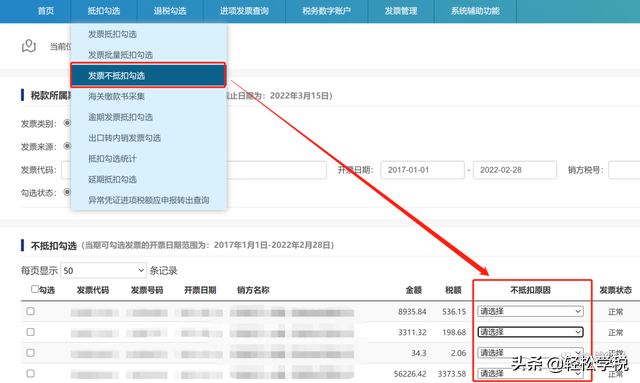This screenshot has width=640, height=383.
Task: Open 抵扣勾选统计 menu item
Action: tap(112, 158)
